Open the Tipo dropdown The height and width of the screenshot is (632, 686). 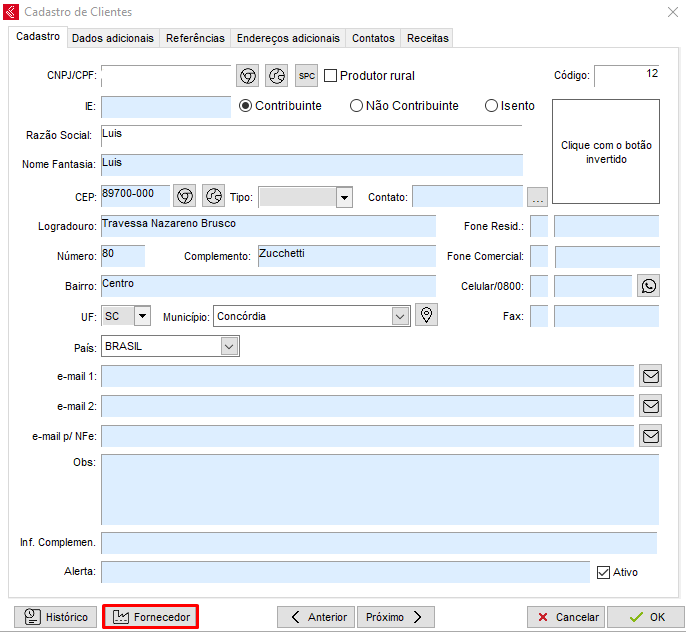[x=344, y=197]
